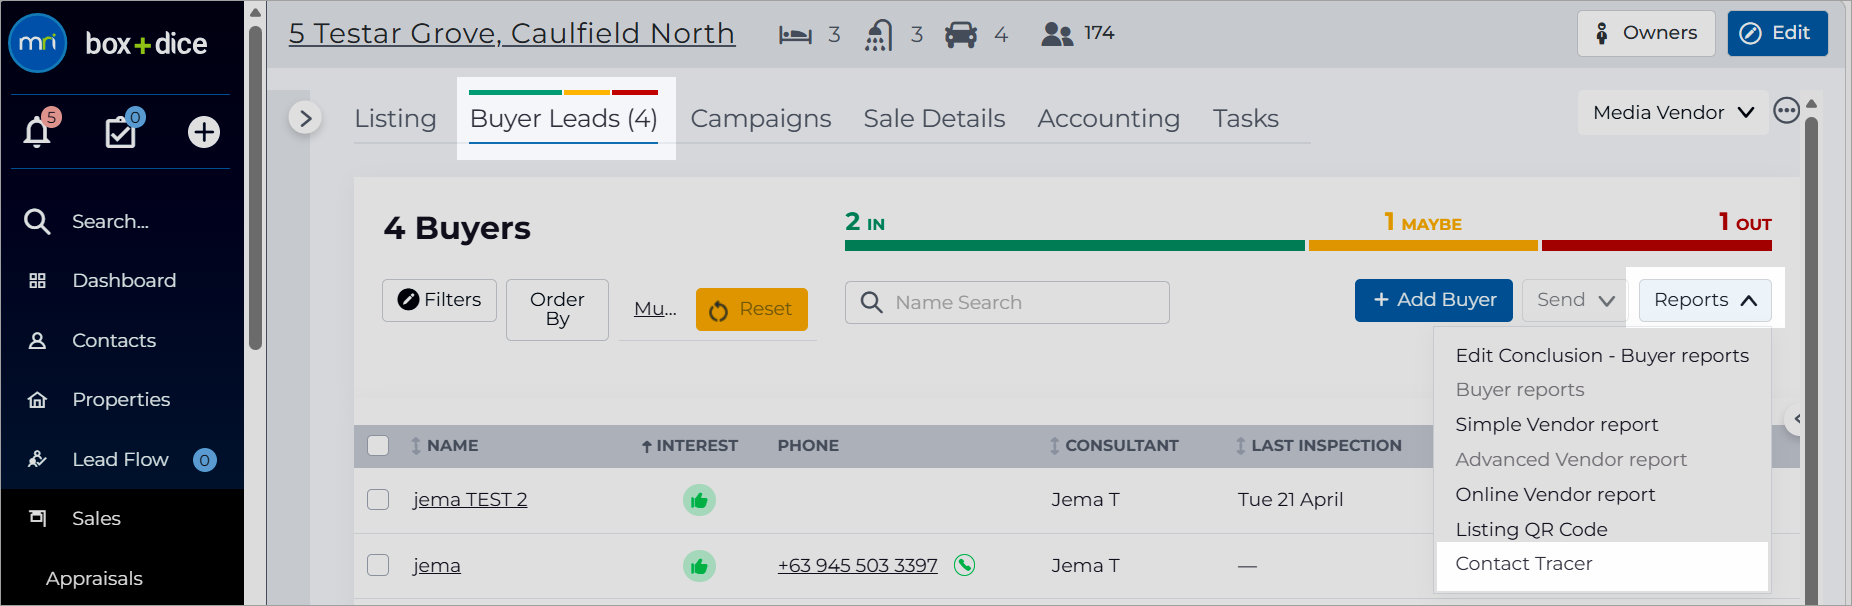Click the Dashboard grid icon
This screenshot has width=1852, height=606.
[x=37, y=281]
